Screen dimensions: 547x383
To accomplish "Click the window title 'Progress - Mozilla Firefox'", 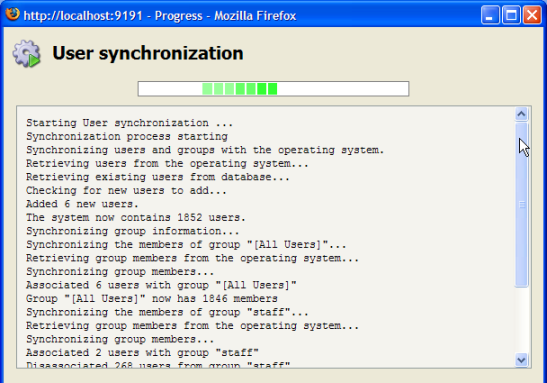I will point(225,16).
